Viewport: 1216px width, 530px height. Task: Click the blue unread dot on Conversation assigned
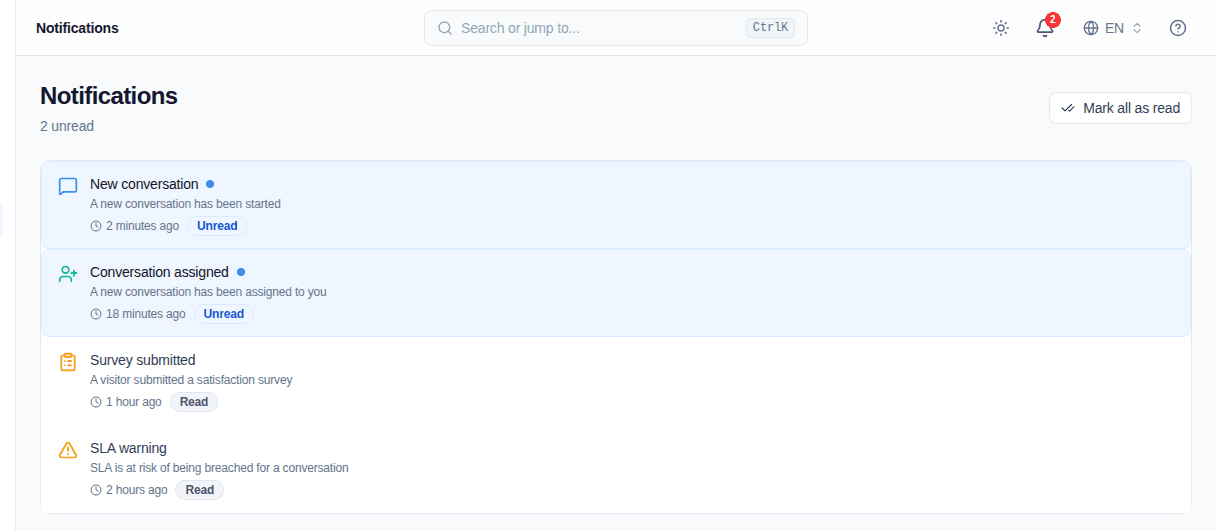[241, 272]
